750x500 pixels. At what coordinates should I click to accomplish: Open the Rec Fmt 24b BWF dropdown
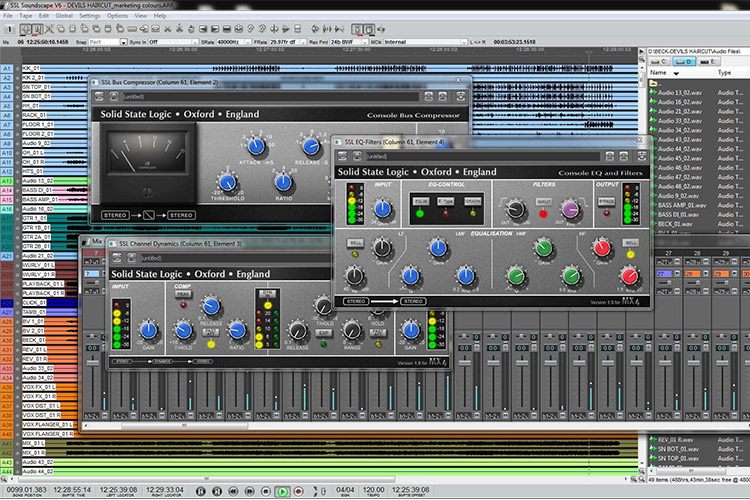pos(364,42)
